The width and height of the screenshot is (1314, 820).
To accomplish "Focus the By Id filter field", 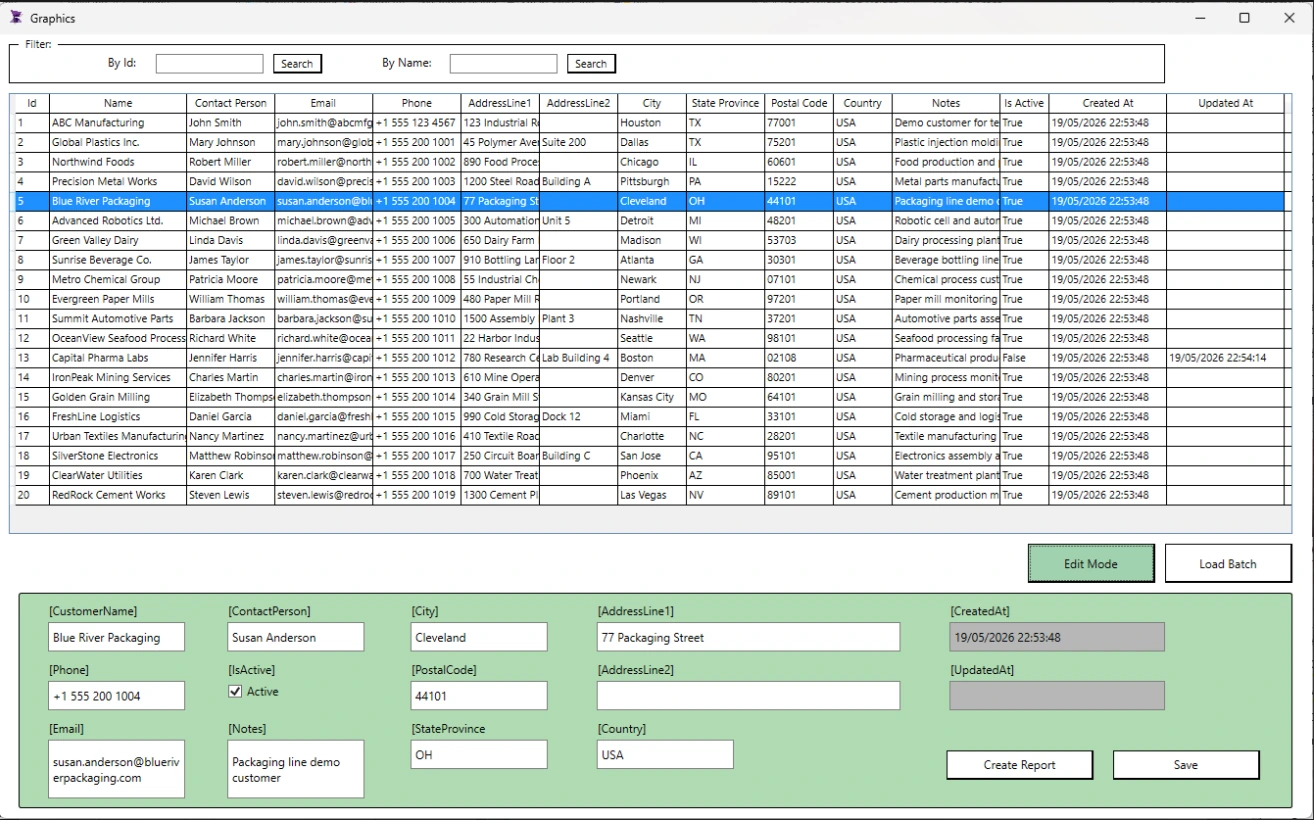I will pyautogui.click(x=210, y=64).
